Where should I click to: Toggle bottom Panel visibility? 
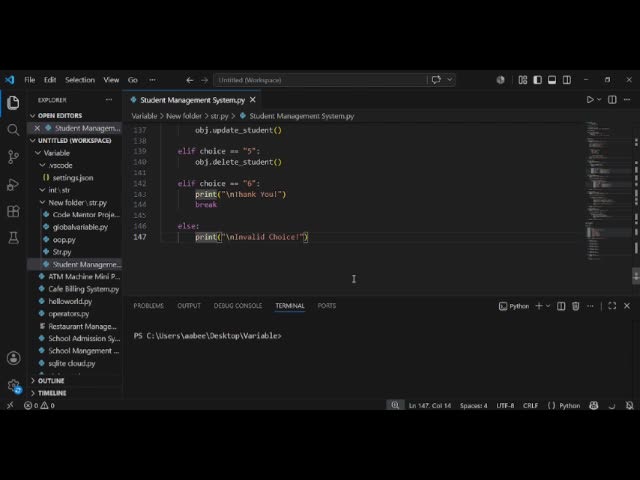click(x=552, y=80)
